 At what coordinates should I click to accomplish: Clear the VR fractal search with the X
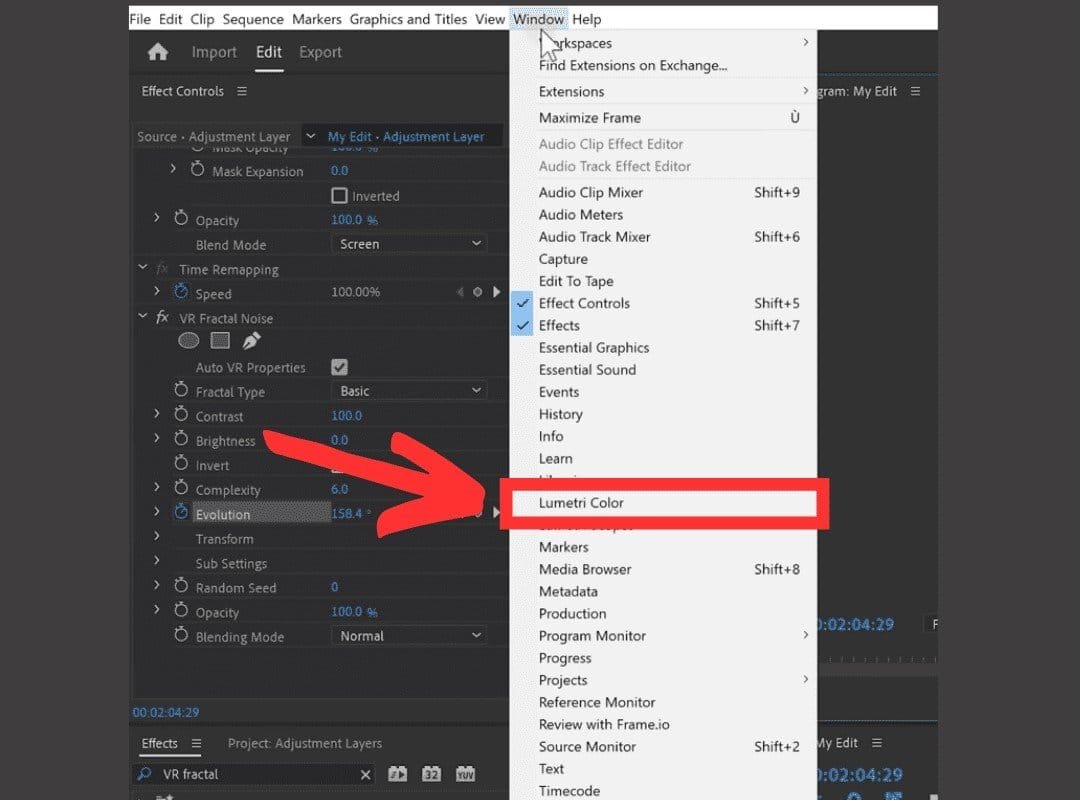[365, 775]
